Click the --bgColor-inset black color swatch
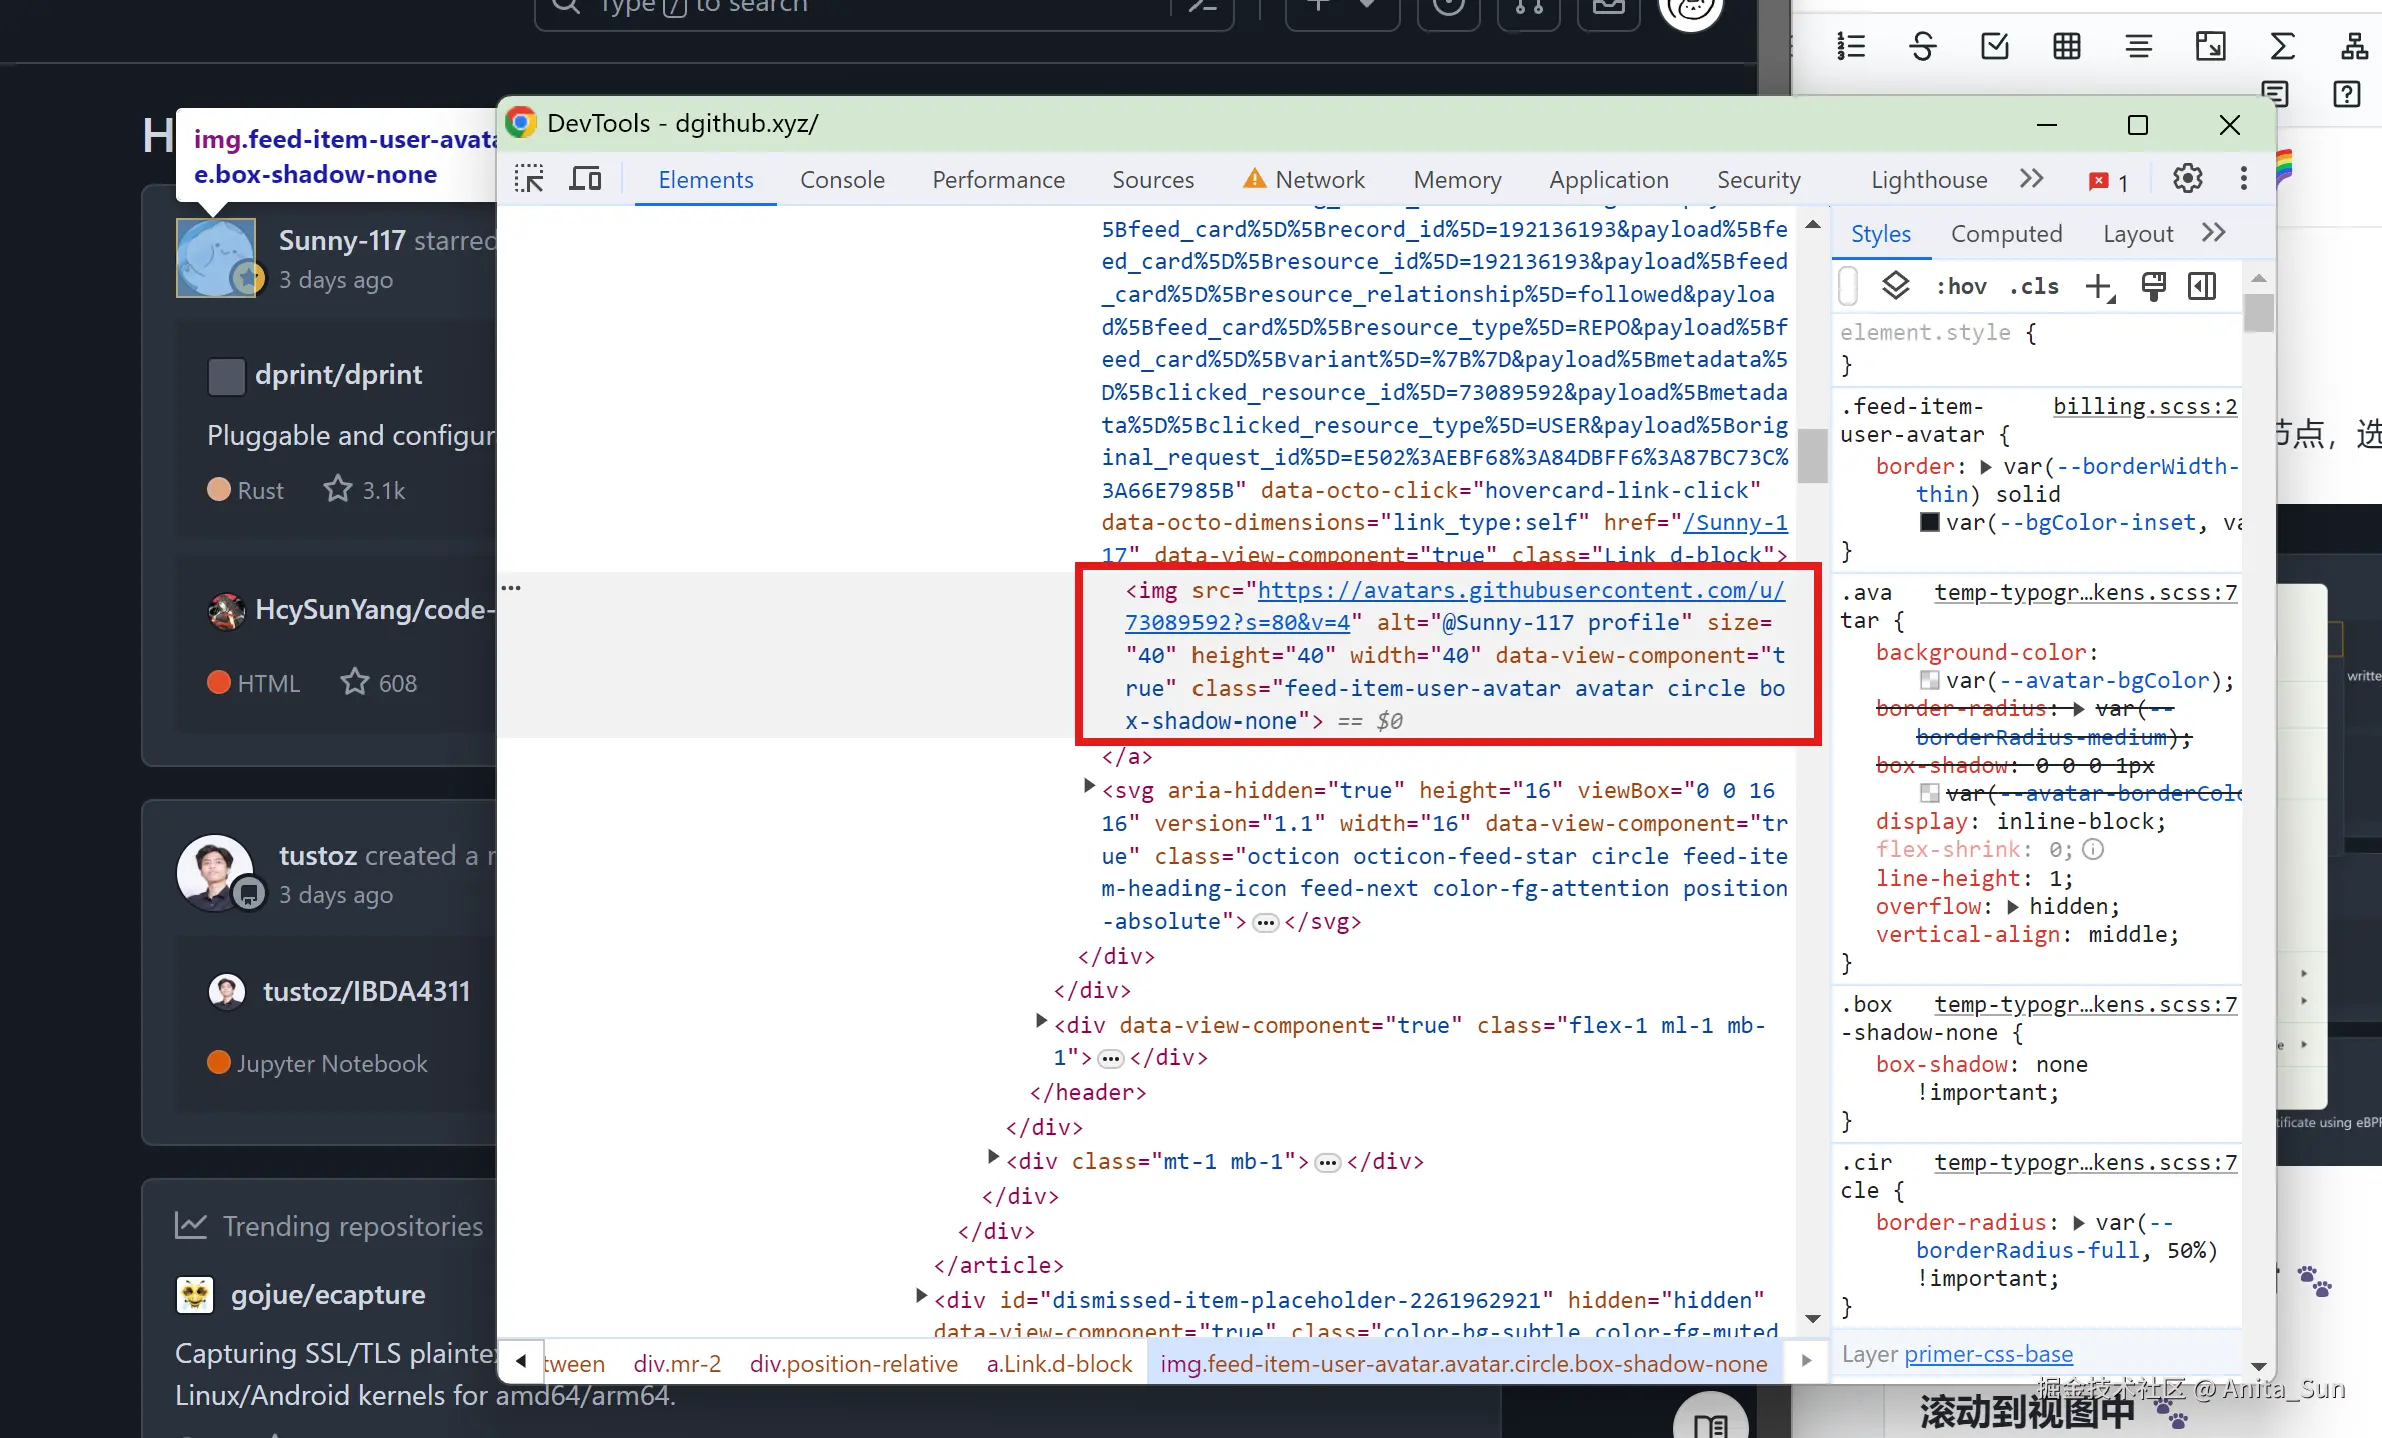This screenshot has width=2382, height=1438. click(x=1930, y=522)
